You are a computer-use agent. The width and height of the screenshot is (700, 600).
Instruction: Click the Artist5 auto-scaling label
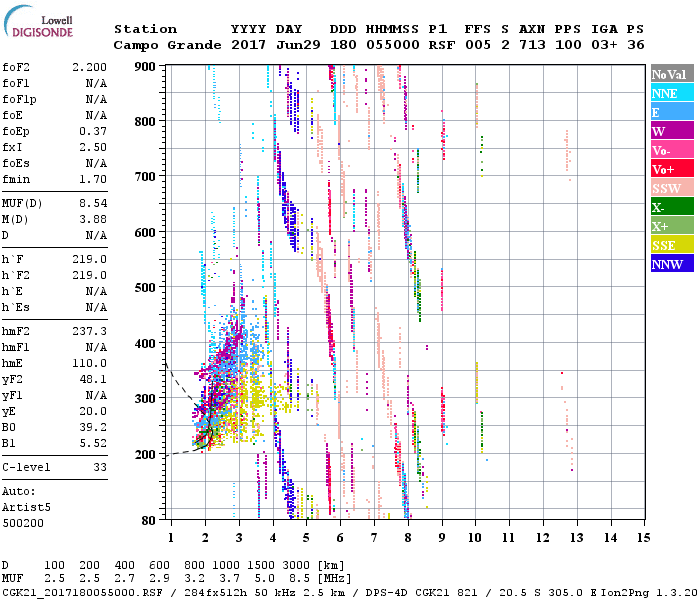(x=26, y=508)
